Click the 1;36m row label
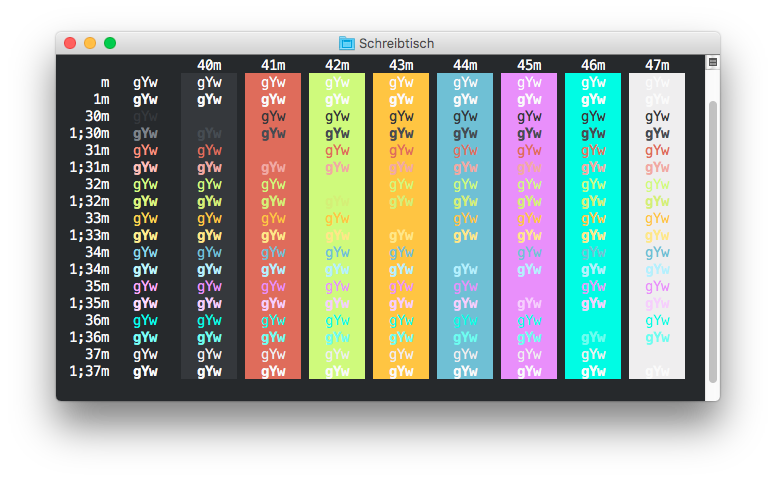 pyautogui.click(x=89, y=337)
